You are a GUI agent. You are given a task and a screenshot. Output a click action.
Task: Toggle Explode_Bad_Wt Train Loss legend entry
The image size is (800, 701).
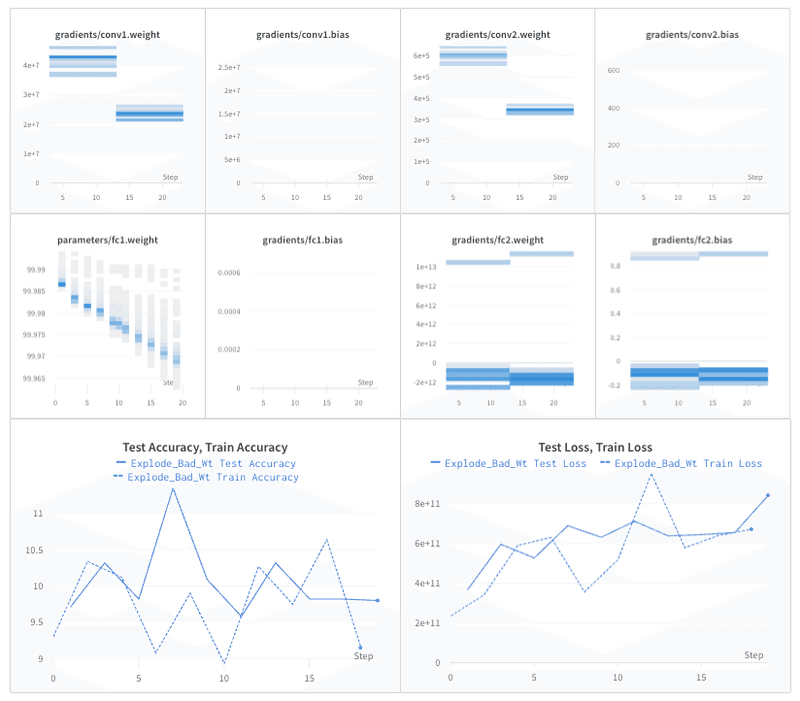tap(681, 463)
